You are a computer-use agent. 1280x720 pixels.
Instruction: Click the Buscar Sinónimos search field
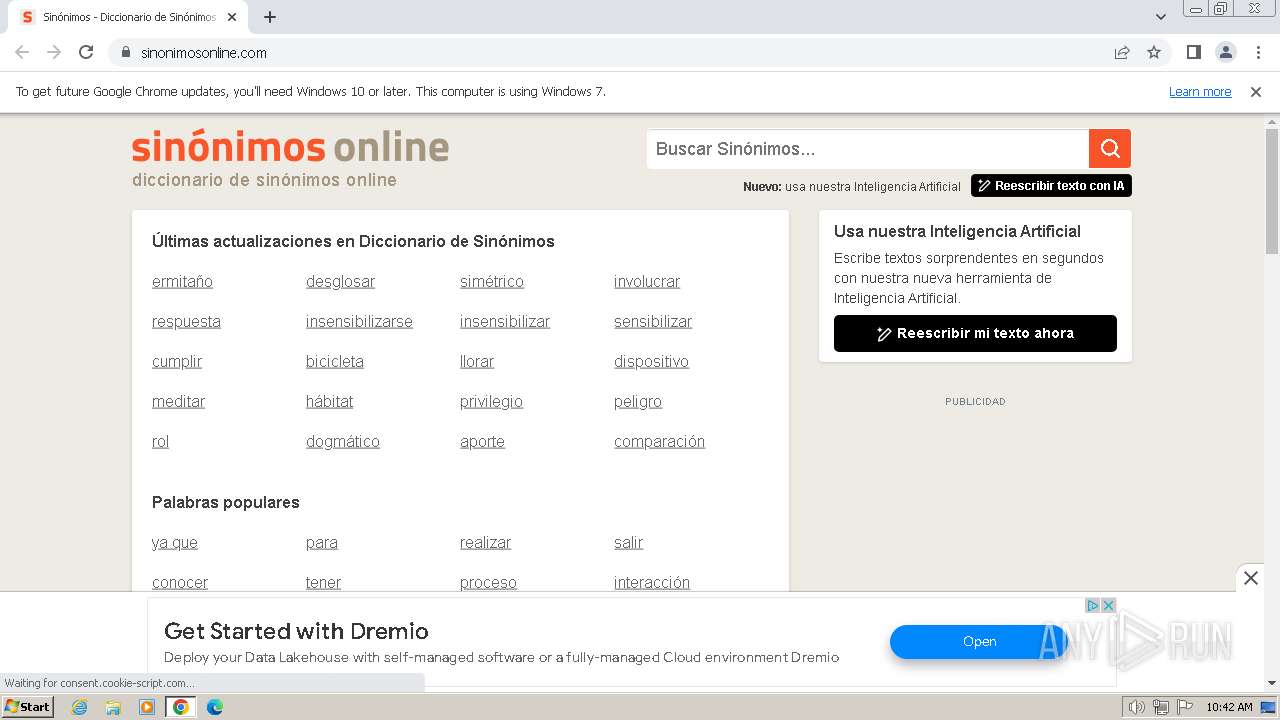tap(867, 149)
